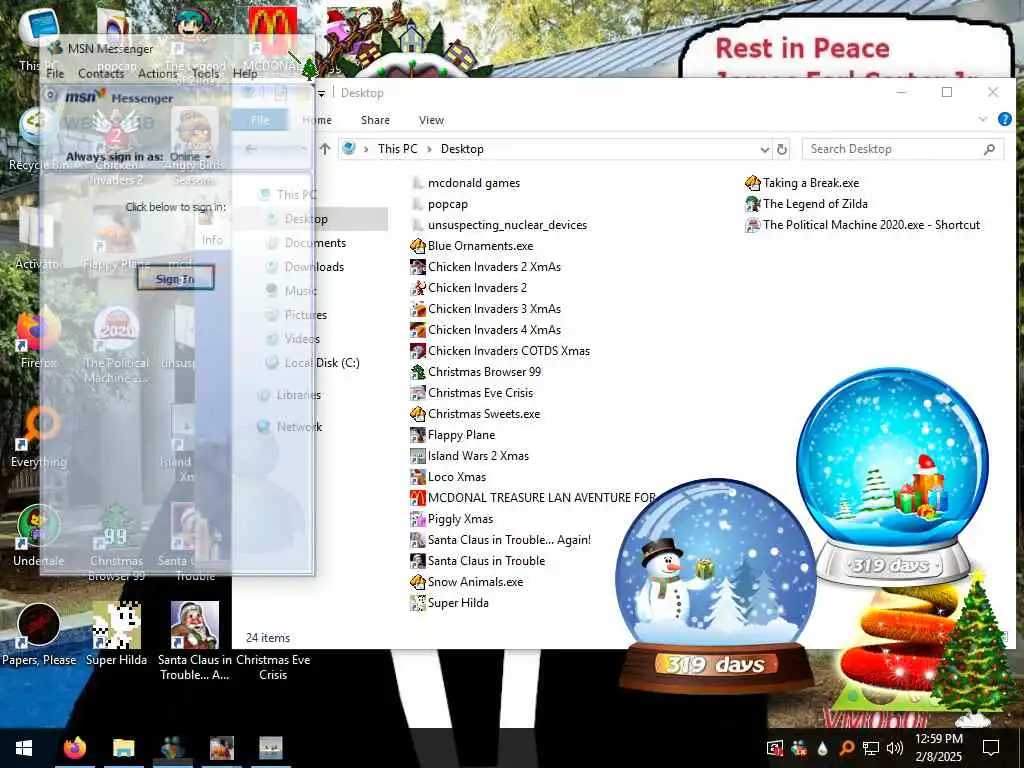Viewport: 1024px width, 768px height.
Task: Select Piggly Xmas file icon
Action: (x=417, y=519)
